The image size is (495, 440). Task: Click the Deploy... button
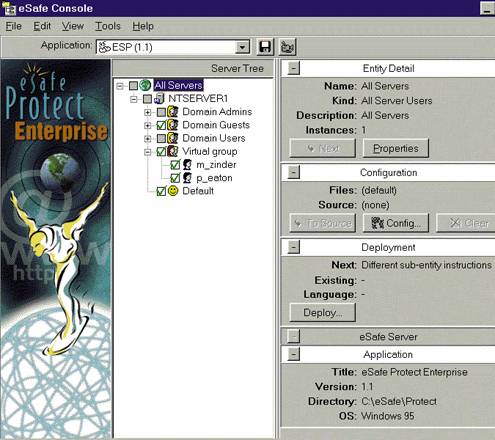(323, 313)
